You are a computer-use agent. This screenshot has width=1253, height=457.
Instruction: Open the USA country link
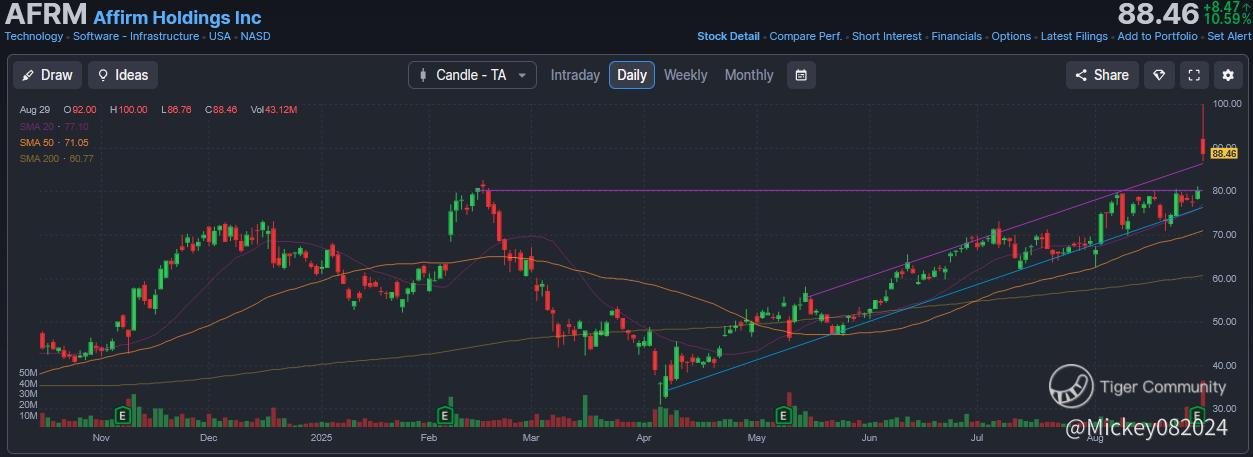point(220,36)
